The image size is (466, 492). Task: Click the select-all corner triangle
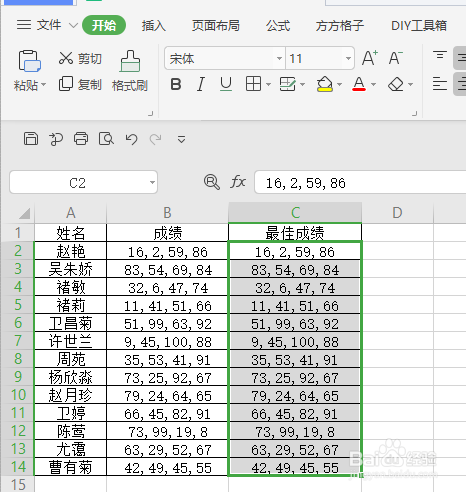pos(25,213)
